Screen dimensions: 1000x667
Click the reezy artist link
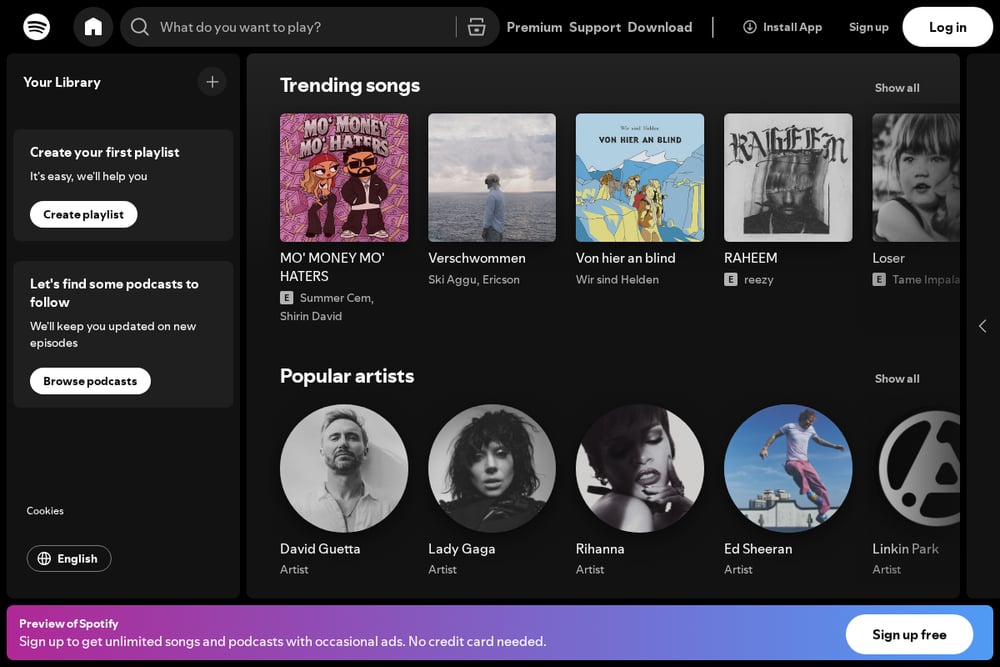point(758,279)
